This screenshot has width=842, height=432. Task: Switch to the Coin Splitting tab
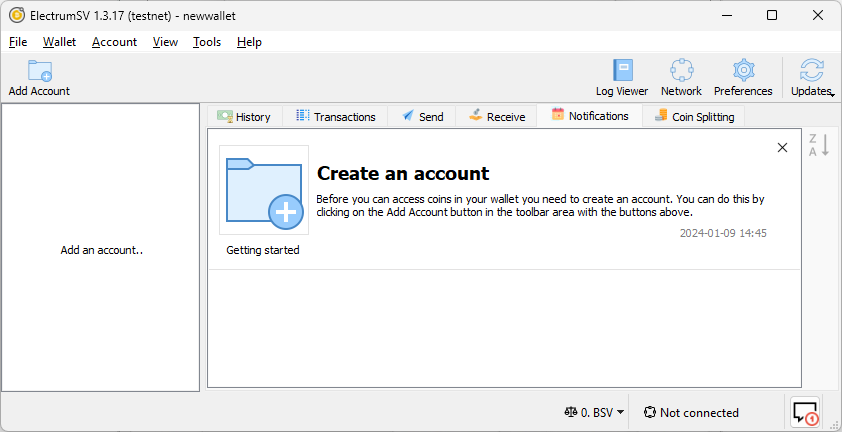coord(694,117)
